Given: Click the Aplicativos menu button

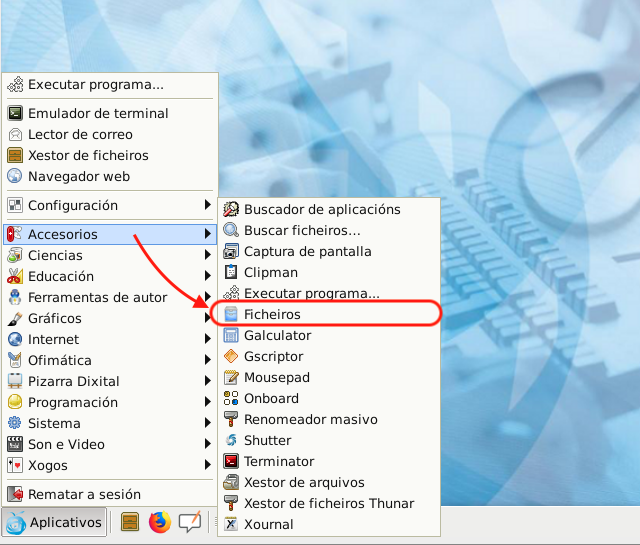Looking at the screenshot, I should [x=55, y=522].
